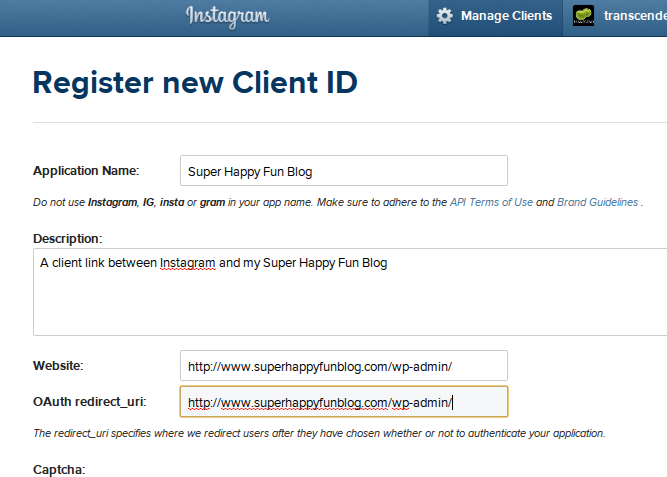Open the API Terms of Use link
The height and width of the screenshot is (477, 667).
491,202
